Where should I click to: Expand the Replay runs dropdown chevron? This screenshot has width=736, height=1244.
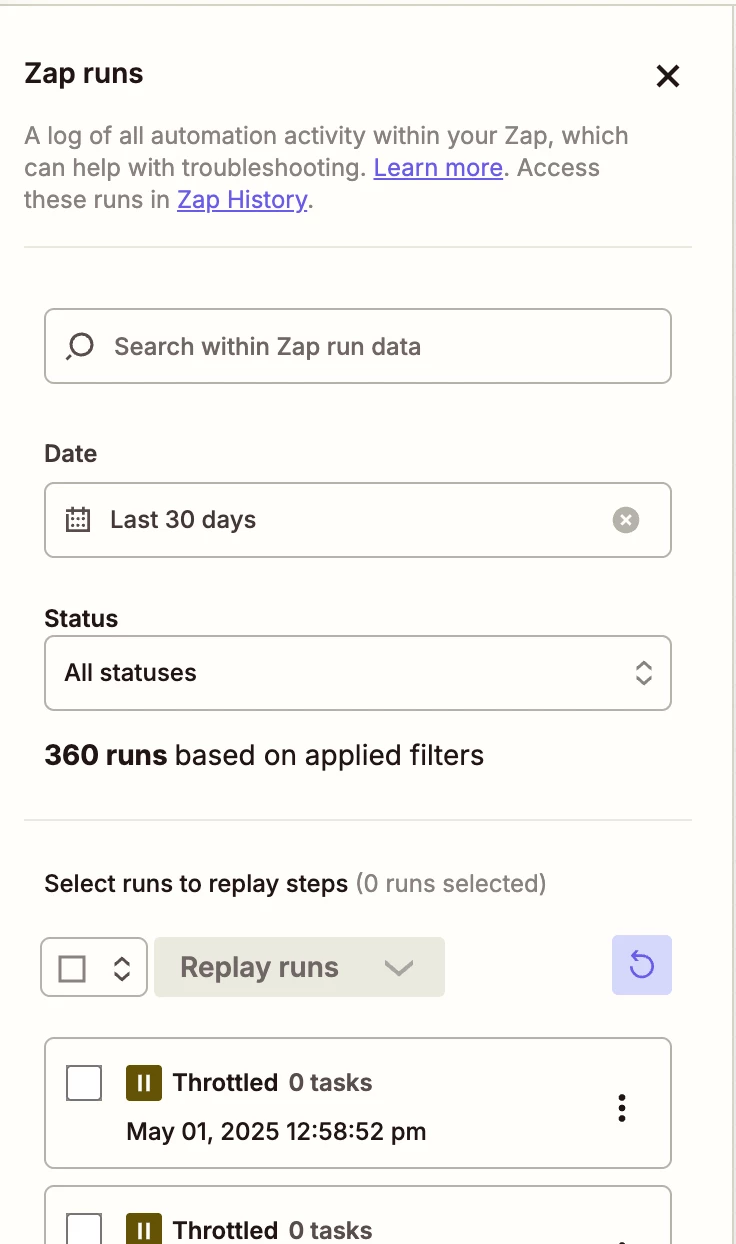pyautogui.click(x=399, y=968)
